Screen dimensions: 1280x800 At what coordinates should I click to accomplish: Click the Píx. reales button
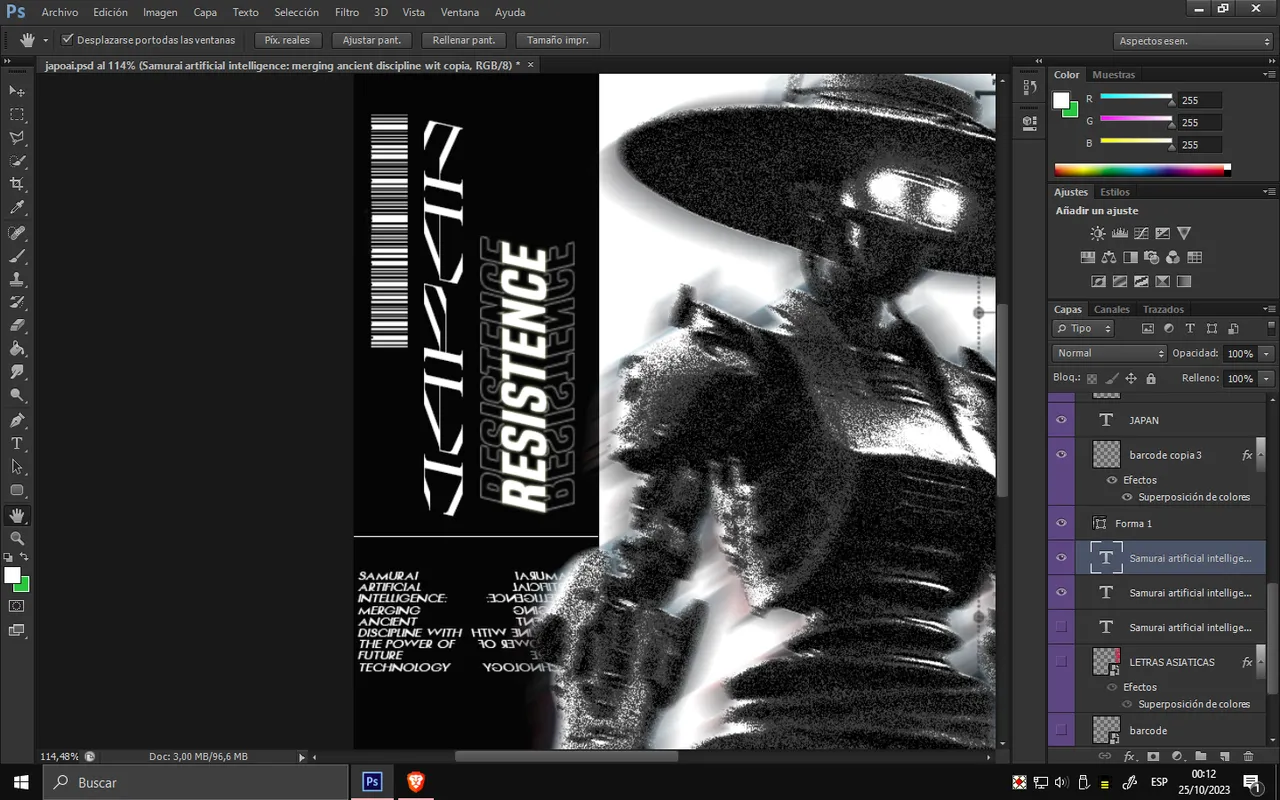pos(287,40)
